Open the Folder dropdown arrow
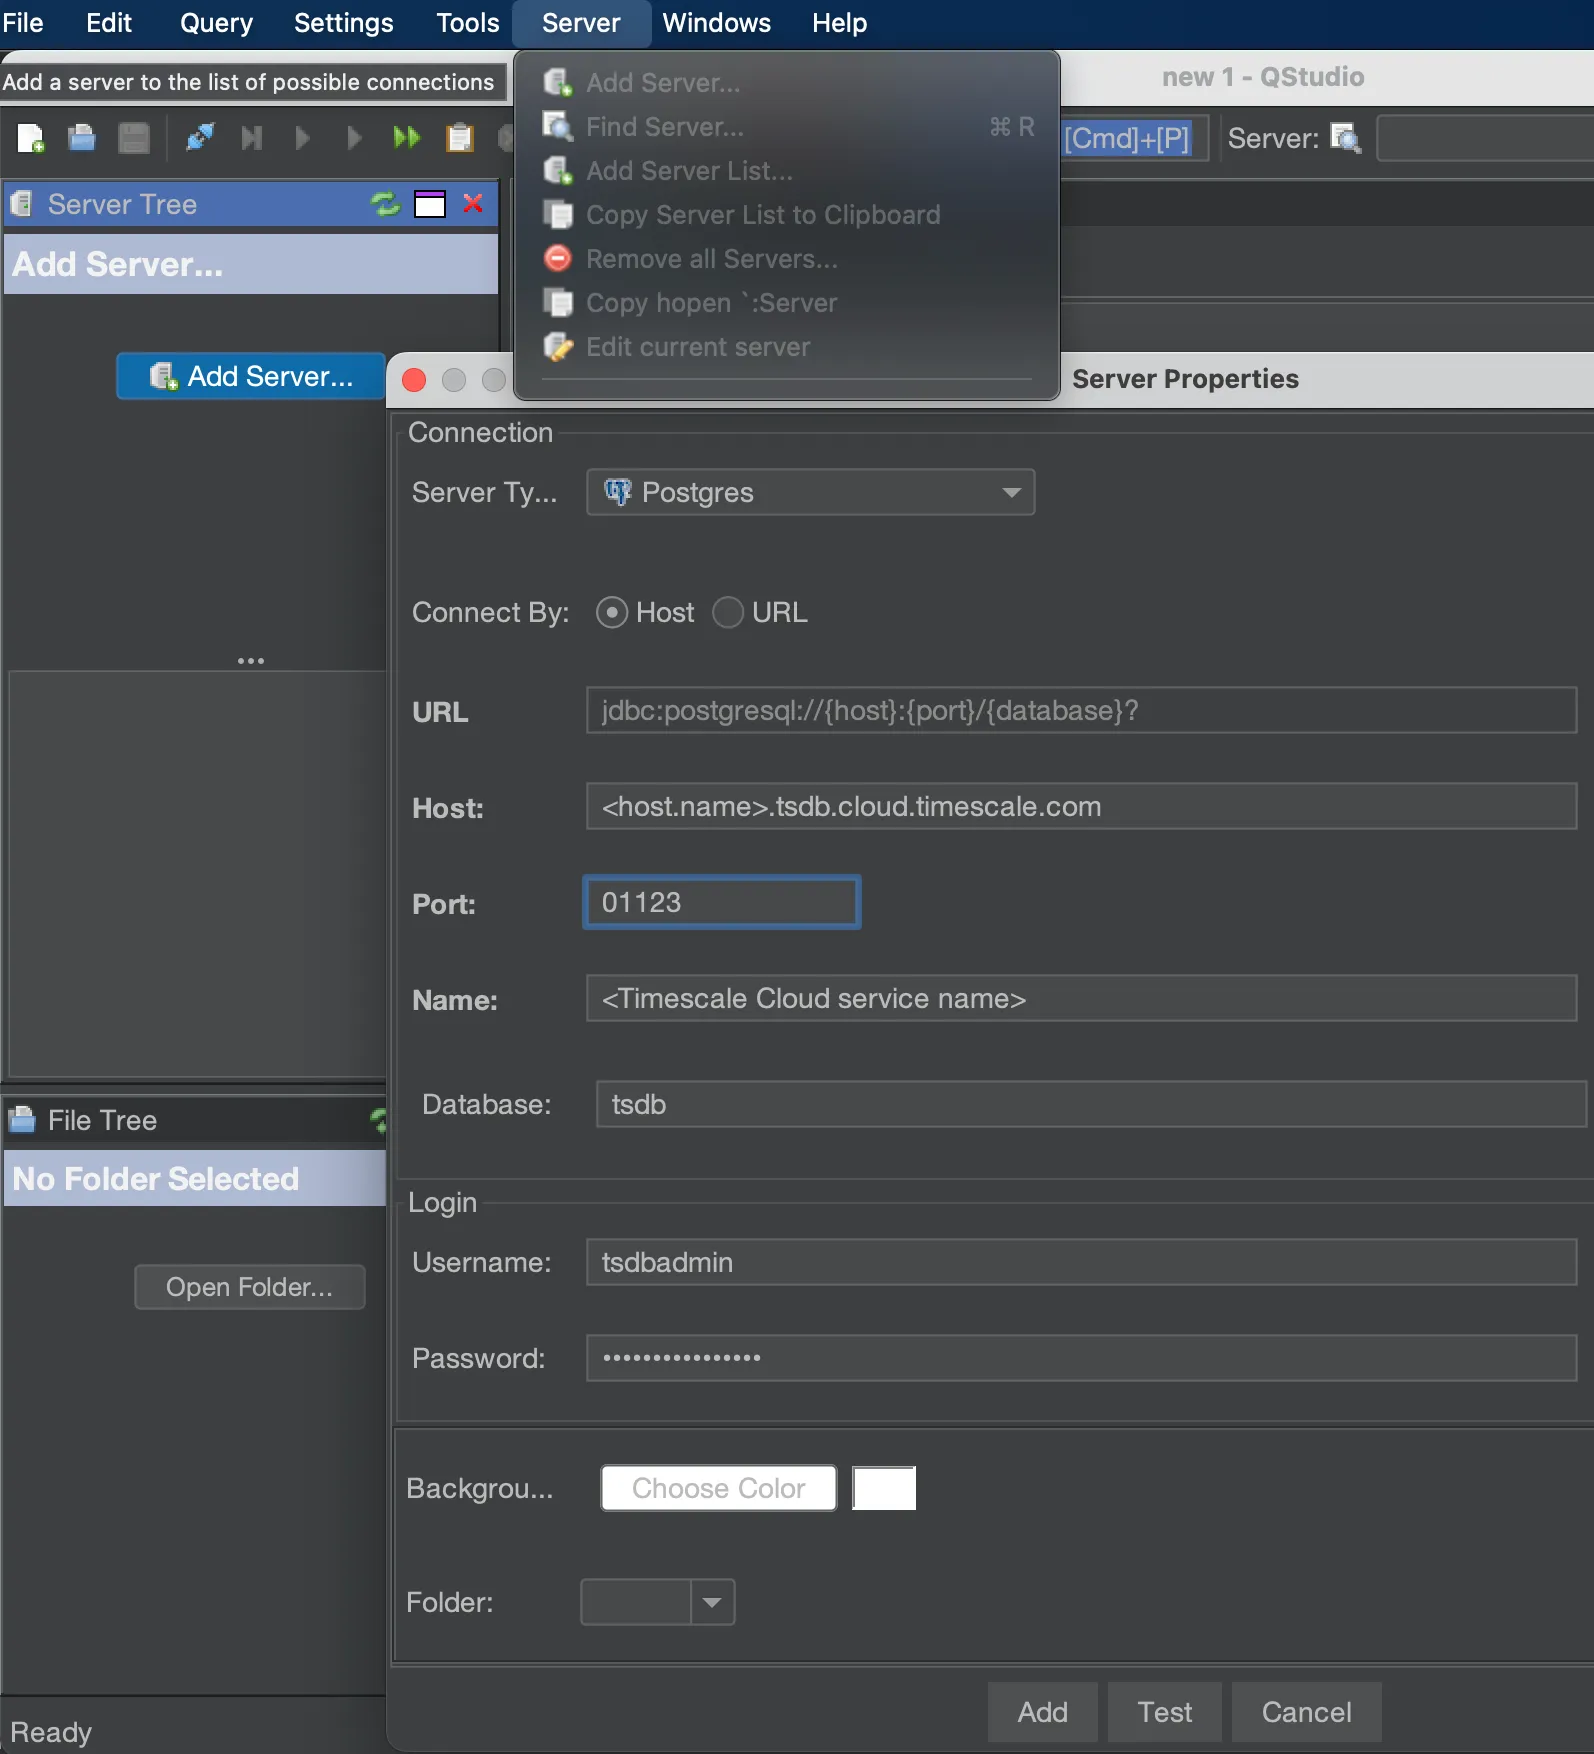 712,1602
